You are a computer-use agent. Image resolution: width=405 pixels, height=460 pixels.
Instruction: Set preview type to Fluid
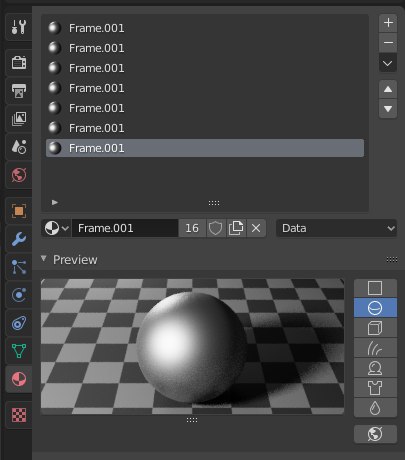375,408
